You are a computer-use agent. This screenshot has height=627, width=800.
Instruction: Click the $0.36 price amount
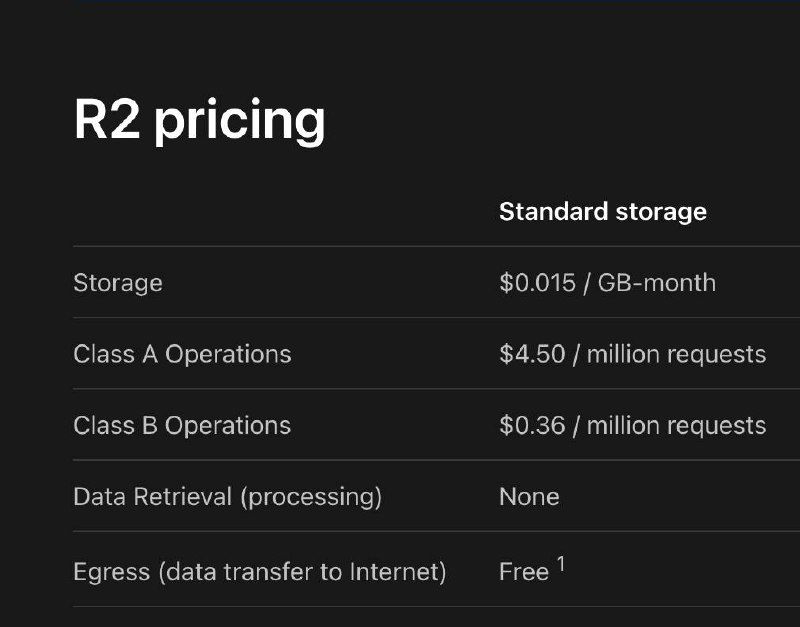tap(532, 425)
